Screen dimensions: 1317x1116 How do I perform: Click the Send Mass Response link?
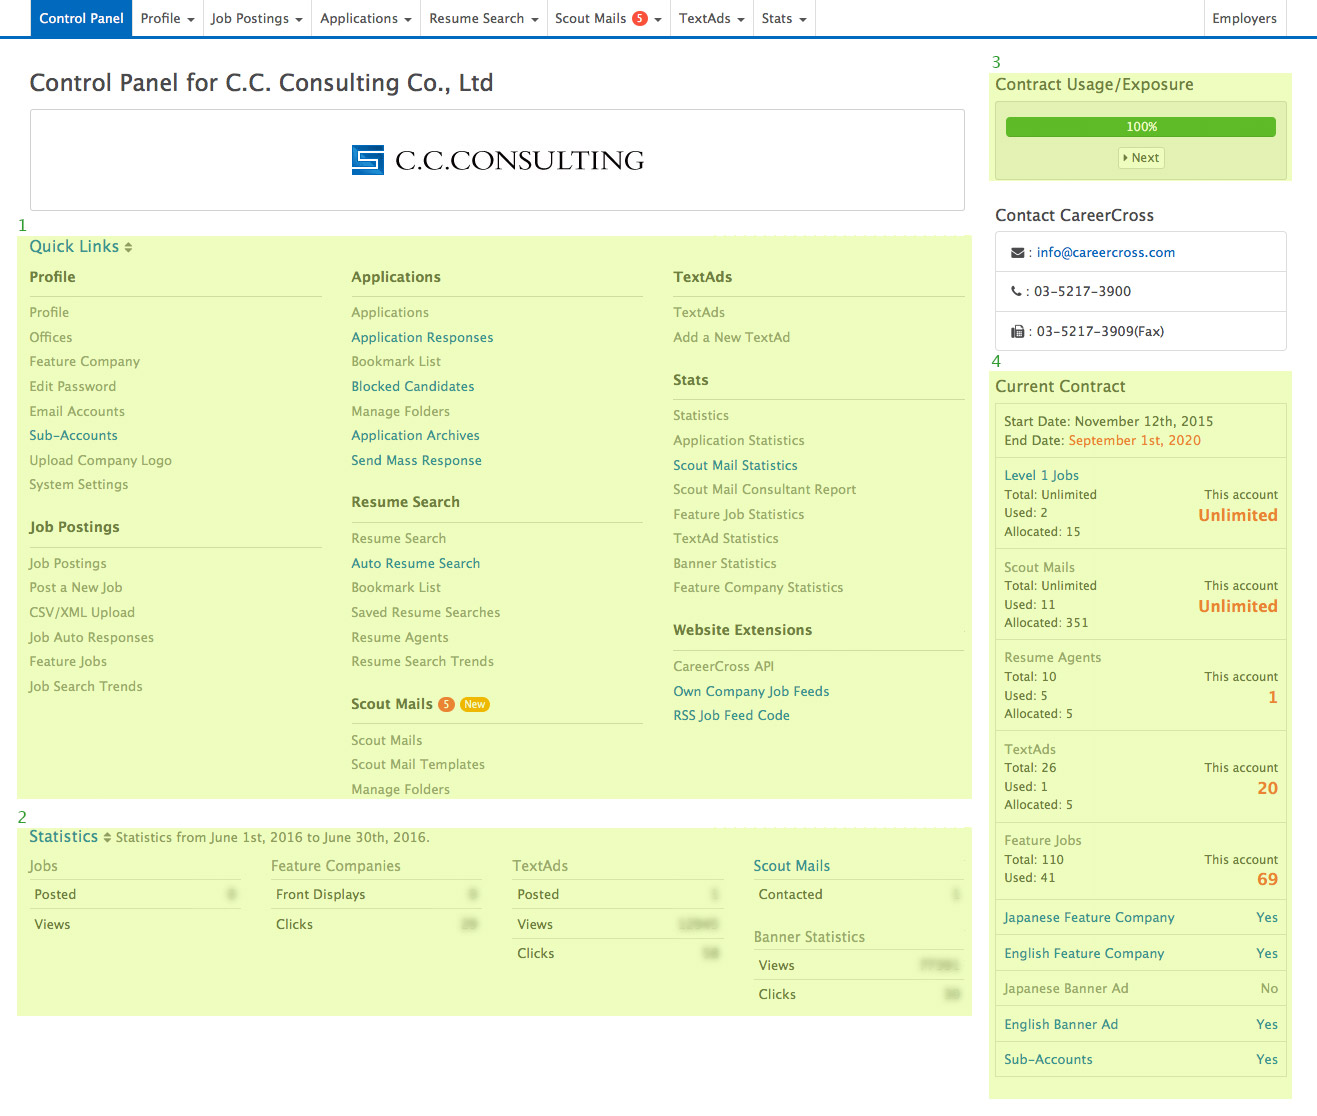click(416, 461)
